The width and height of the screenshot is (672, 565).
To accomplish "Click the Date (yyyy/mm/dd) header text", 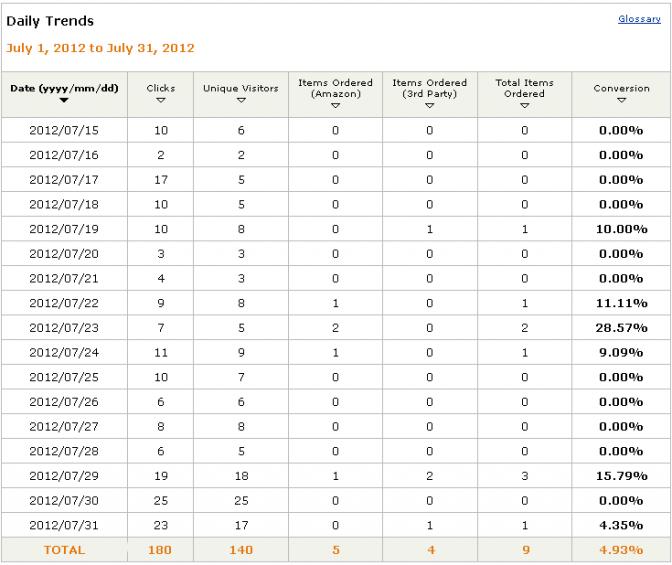I will tap(64, 89).
